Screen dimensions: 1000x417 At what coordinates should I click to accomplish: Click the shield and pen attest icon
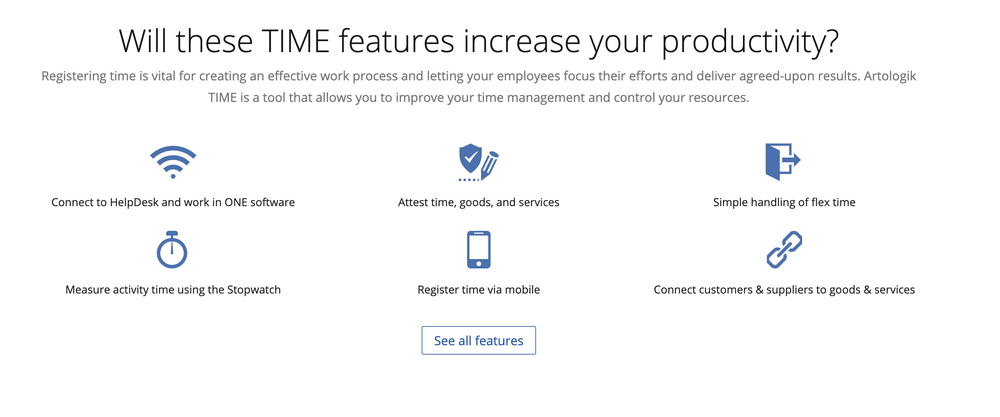(x=478, y=161)
